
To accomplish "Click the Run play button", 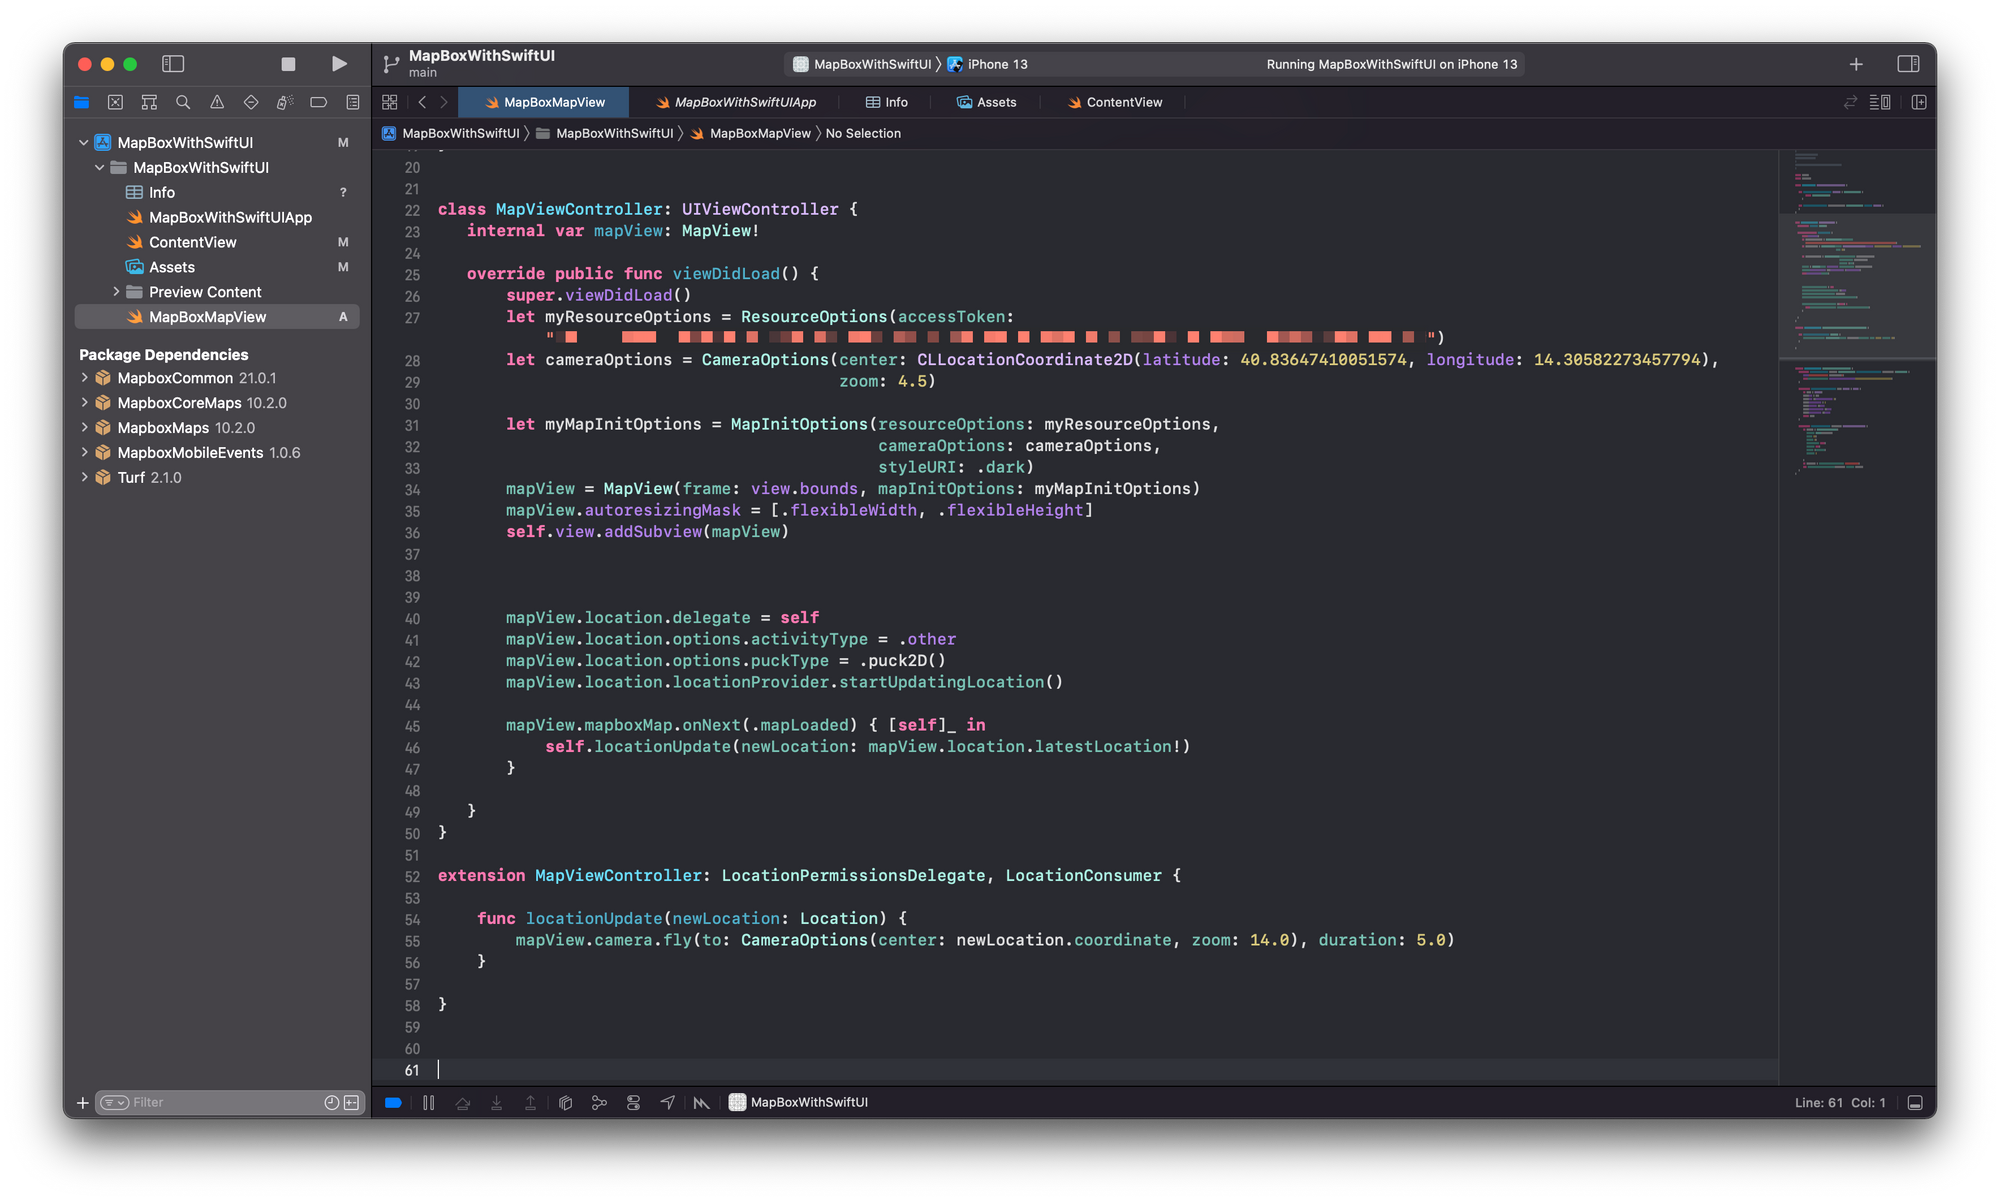I will 339,64.
